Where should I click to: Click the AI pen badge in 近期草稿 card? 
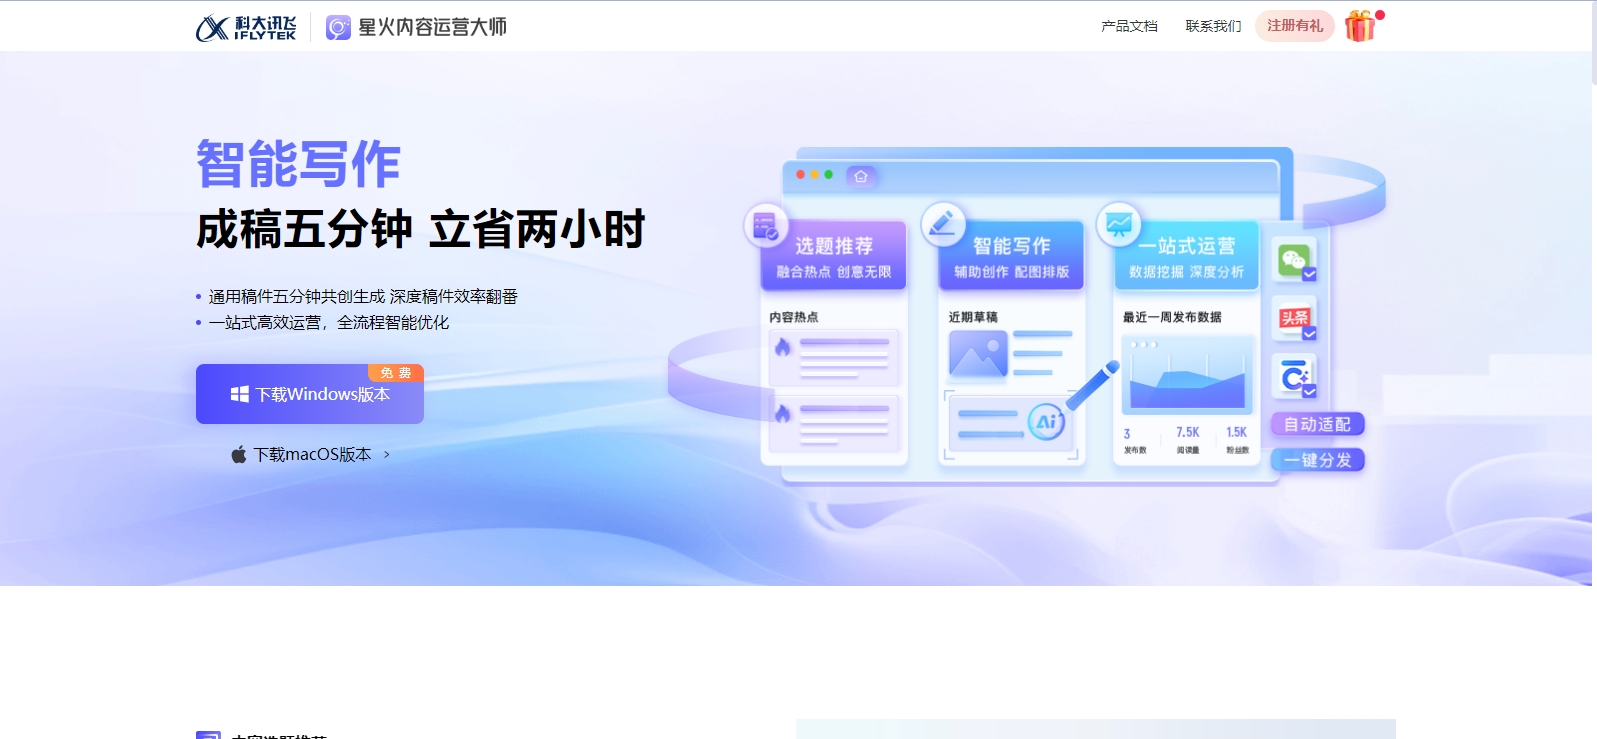point(1046,422)
